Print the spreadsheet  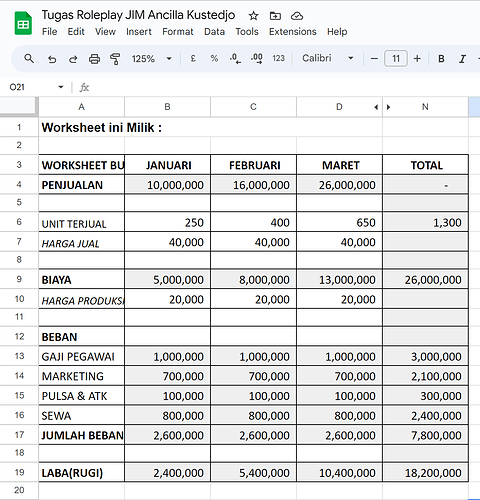(94, 59)
